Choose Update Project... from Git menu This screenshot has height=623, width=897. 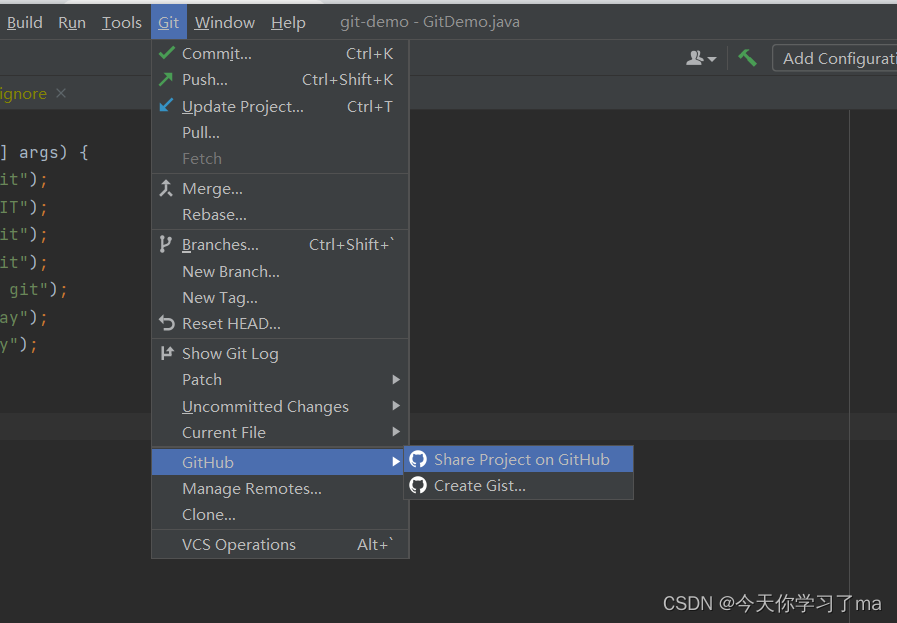[x=280, y=106]
